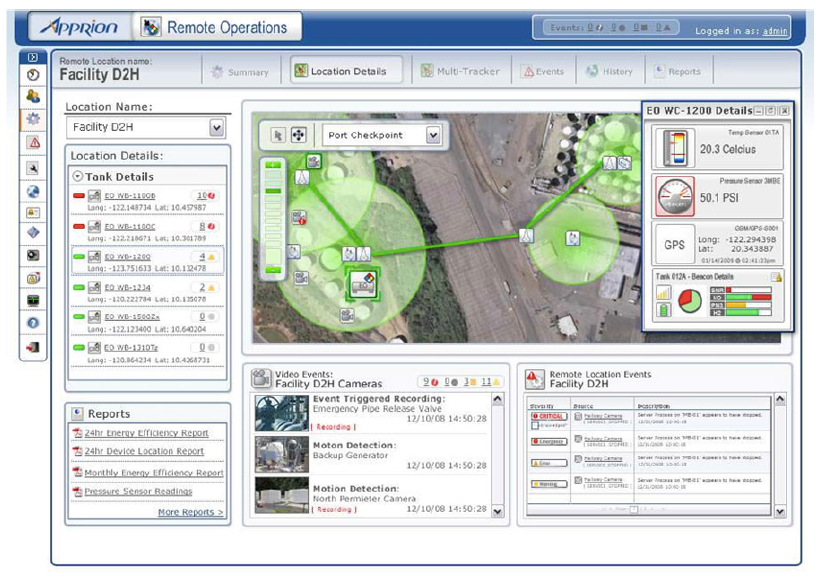Open the Emergency Pipe Release Valve video thumbnail

pos(281,412)
